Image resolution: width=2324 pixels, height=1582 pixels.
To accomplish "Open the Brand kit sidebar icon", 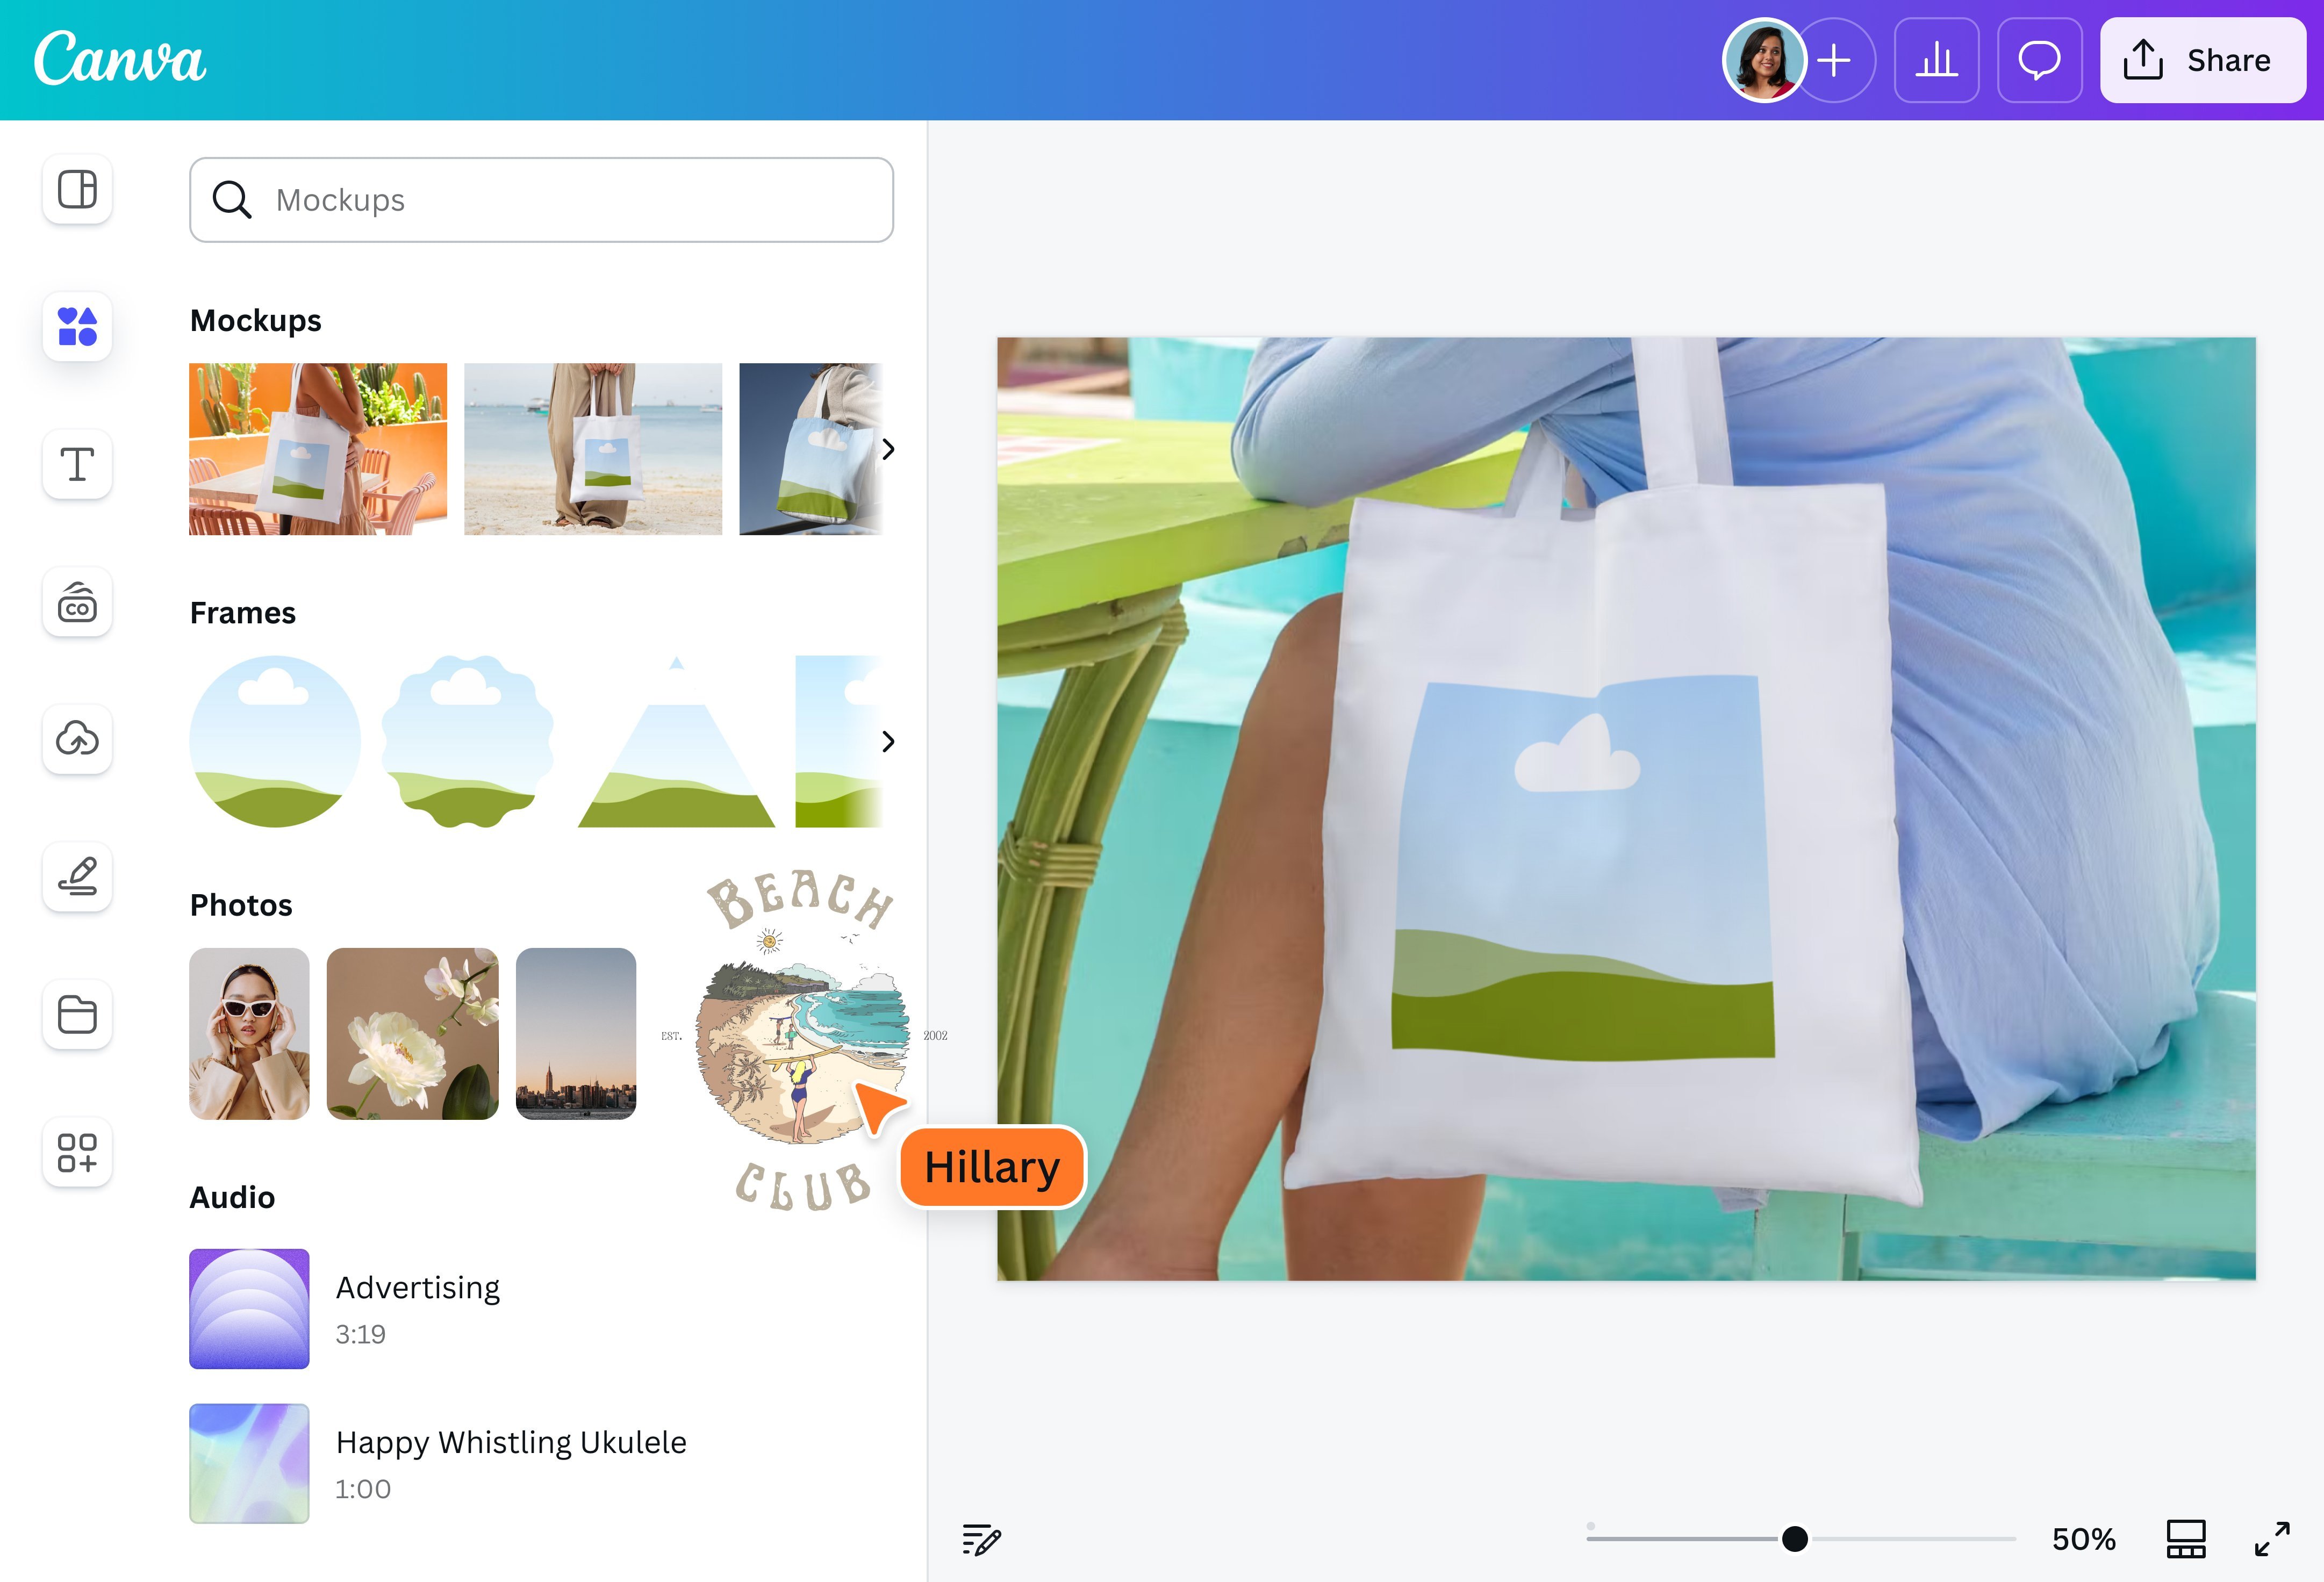I will [x=77, y=602].
